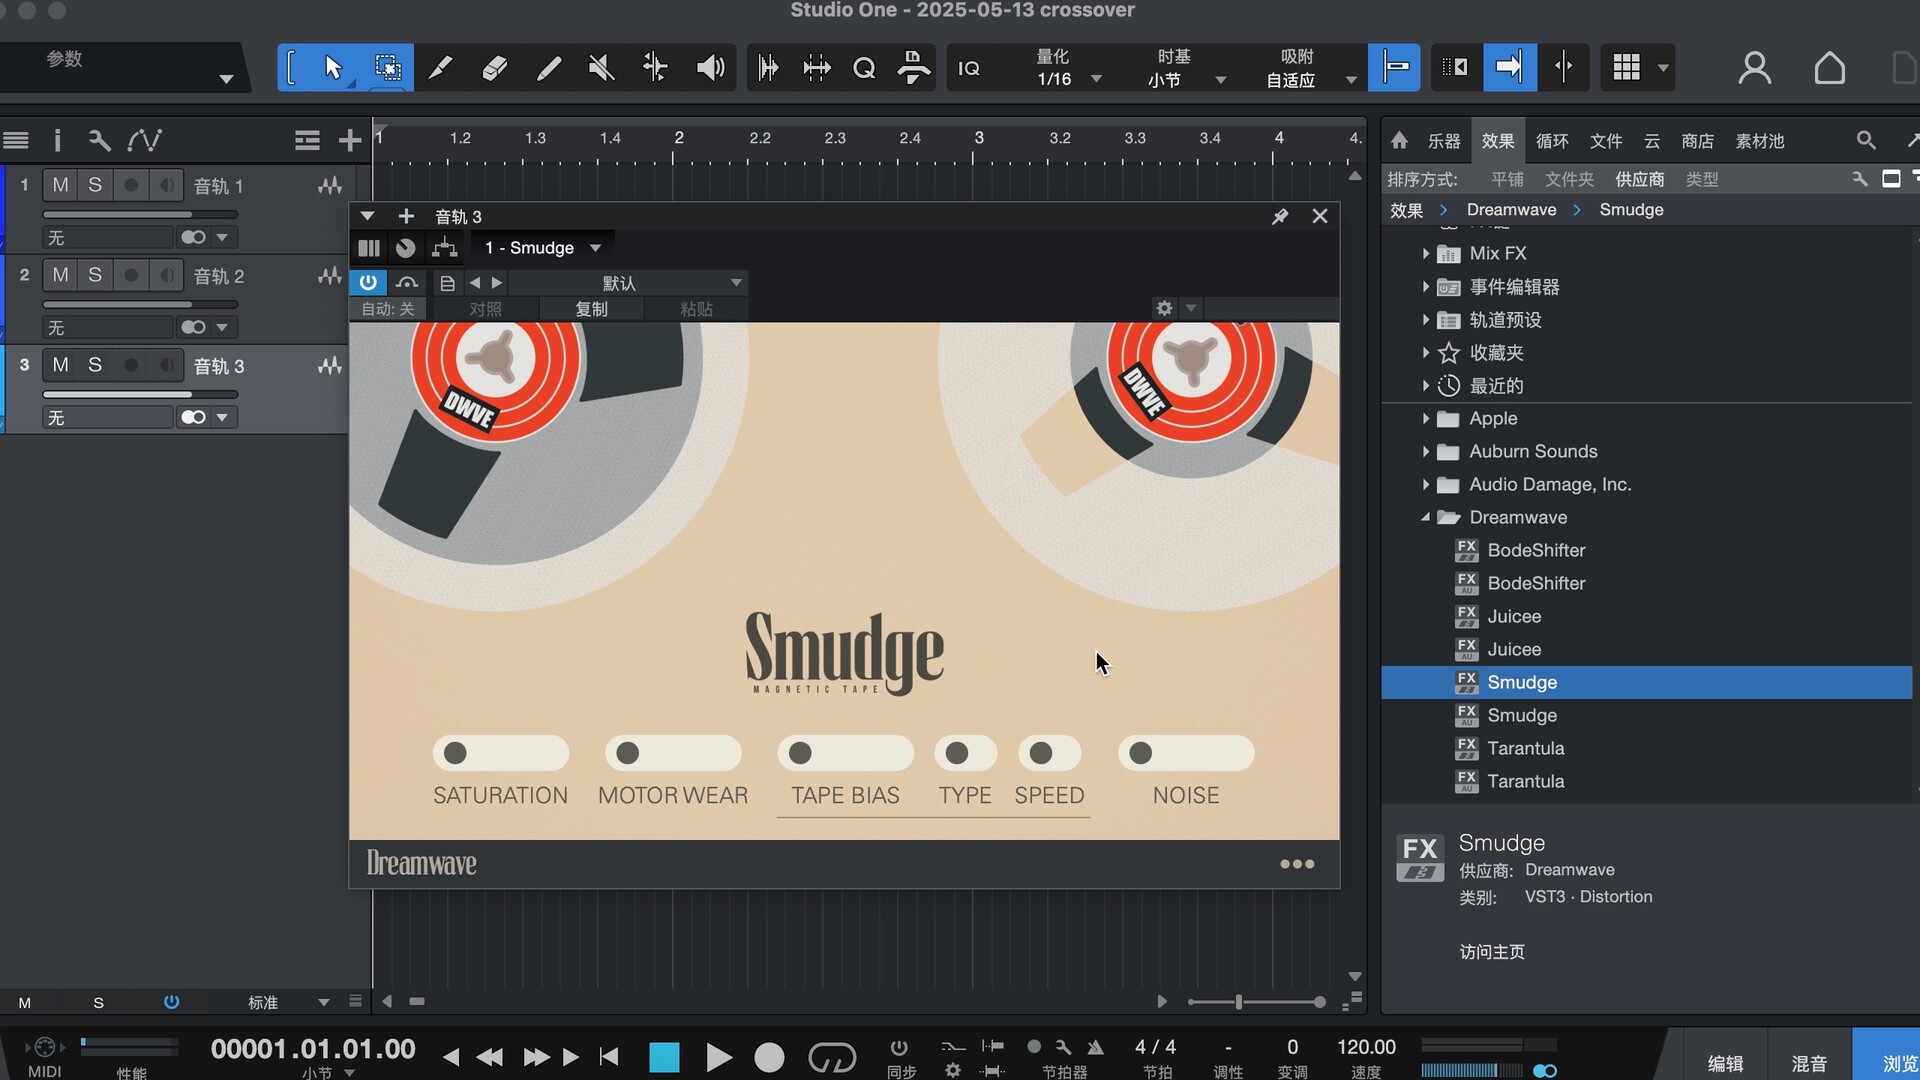The height and width of the screenshot is (1080, 1920).
Task: Expand the Mix FX folder
Action: pos(1425,254)
